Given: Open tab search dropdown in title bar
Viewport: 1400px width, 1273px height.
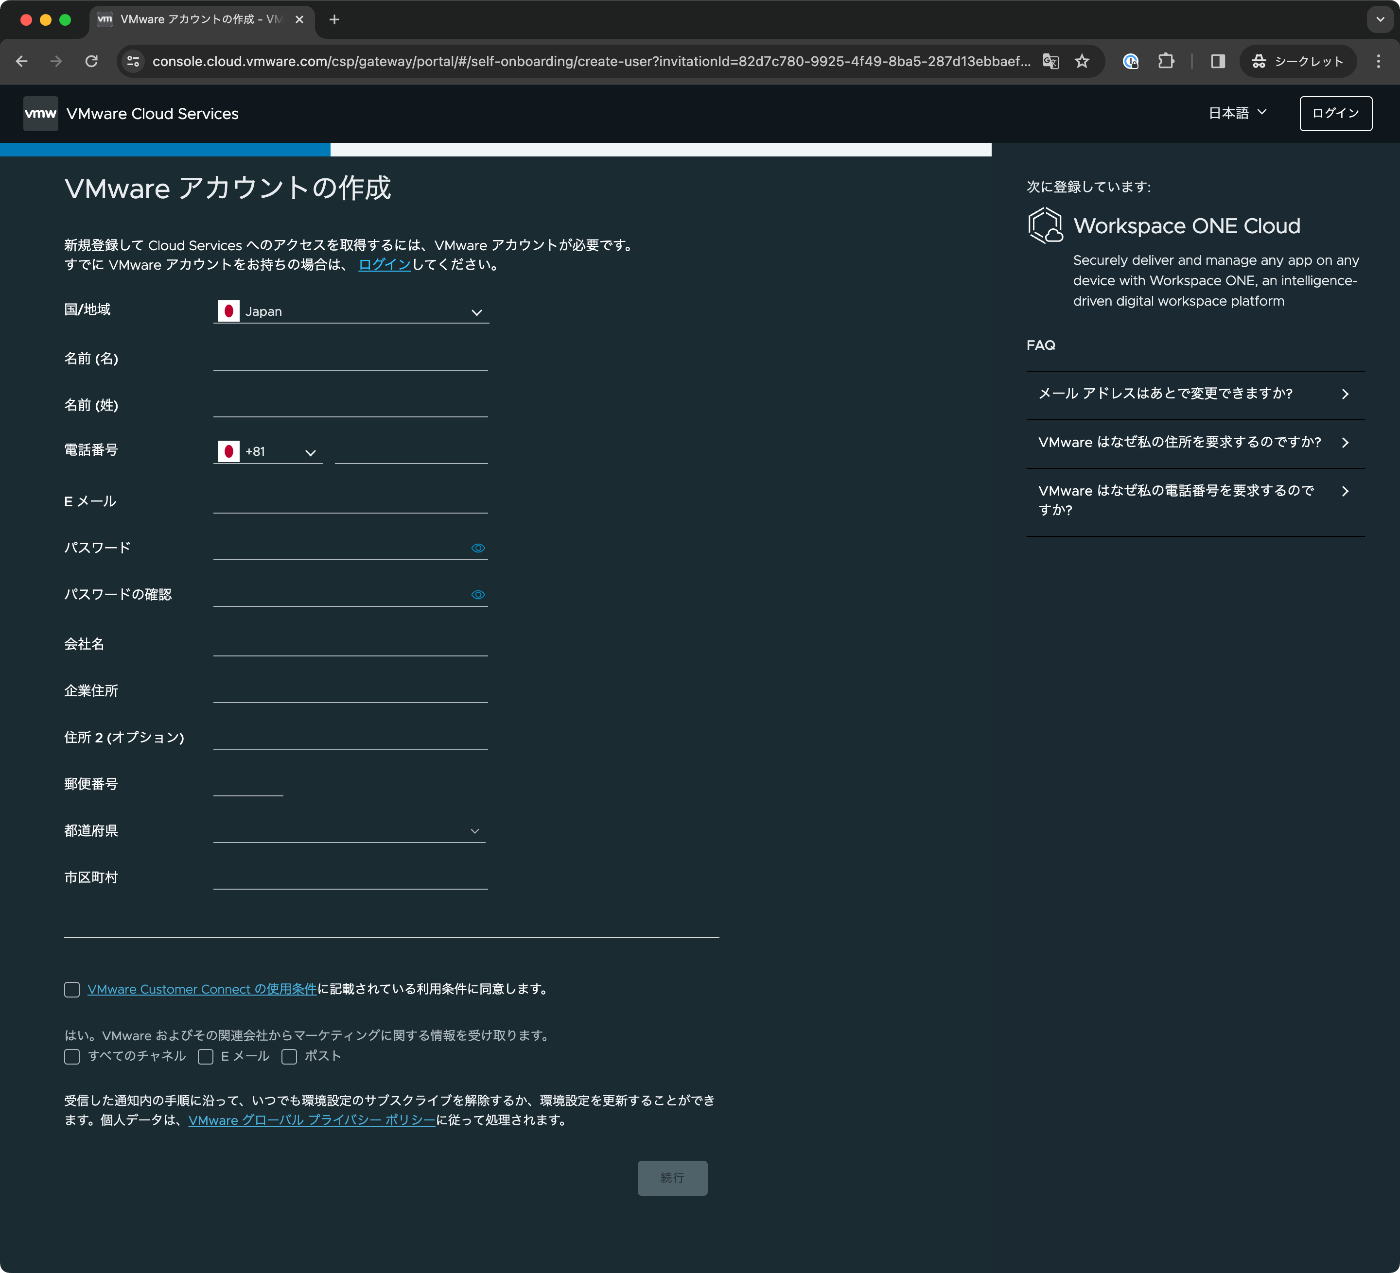Looking at the screenshot, I should (x=1380, y=19).
